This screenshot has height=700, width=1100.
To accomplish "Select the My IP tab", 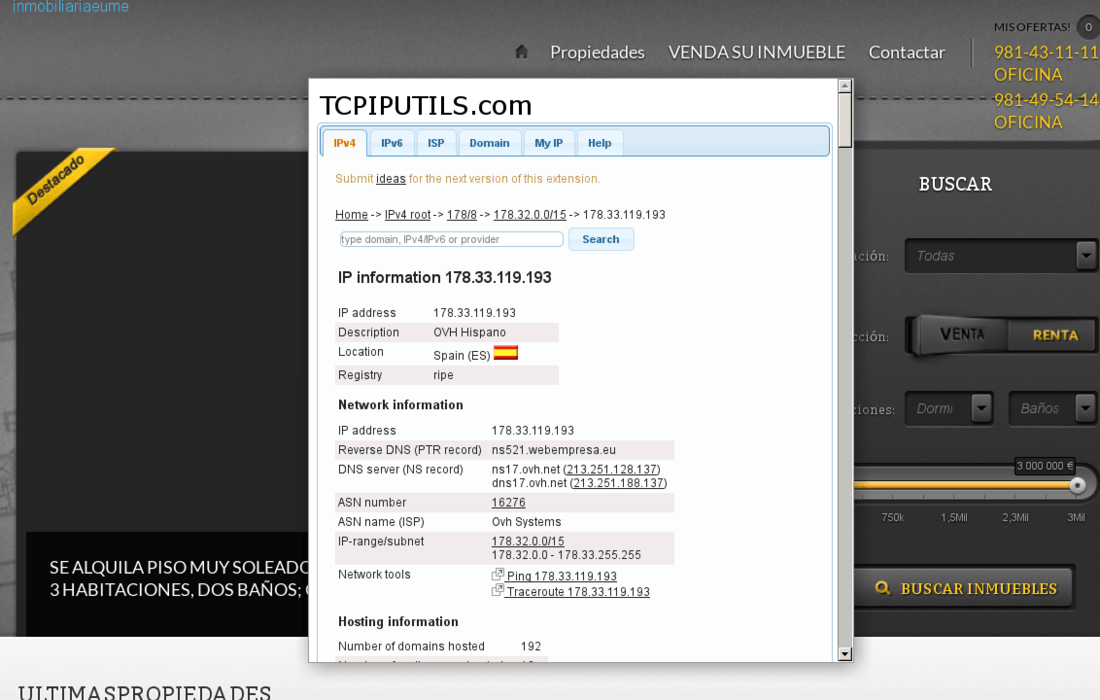I will point(549,143).
